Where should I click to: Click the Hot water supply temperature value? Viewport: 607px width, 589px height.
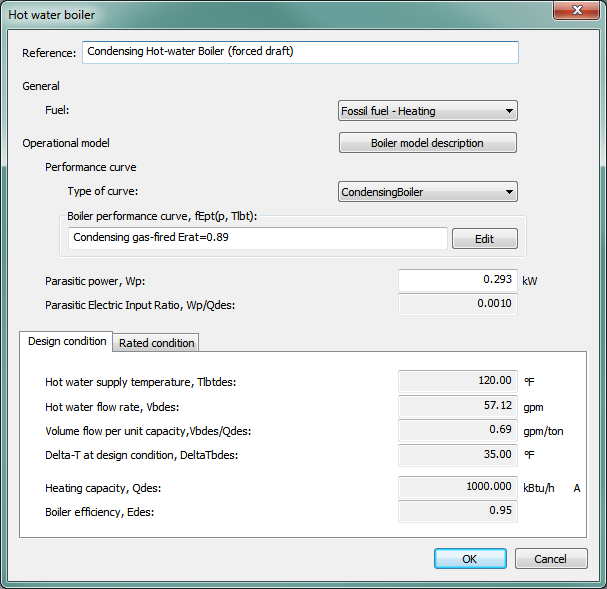(457, 381)
